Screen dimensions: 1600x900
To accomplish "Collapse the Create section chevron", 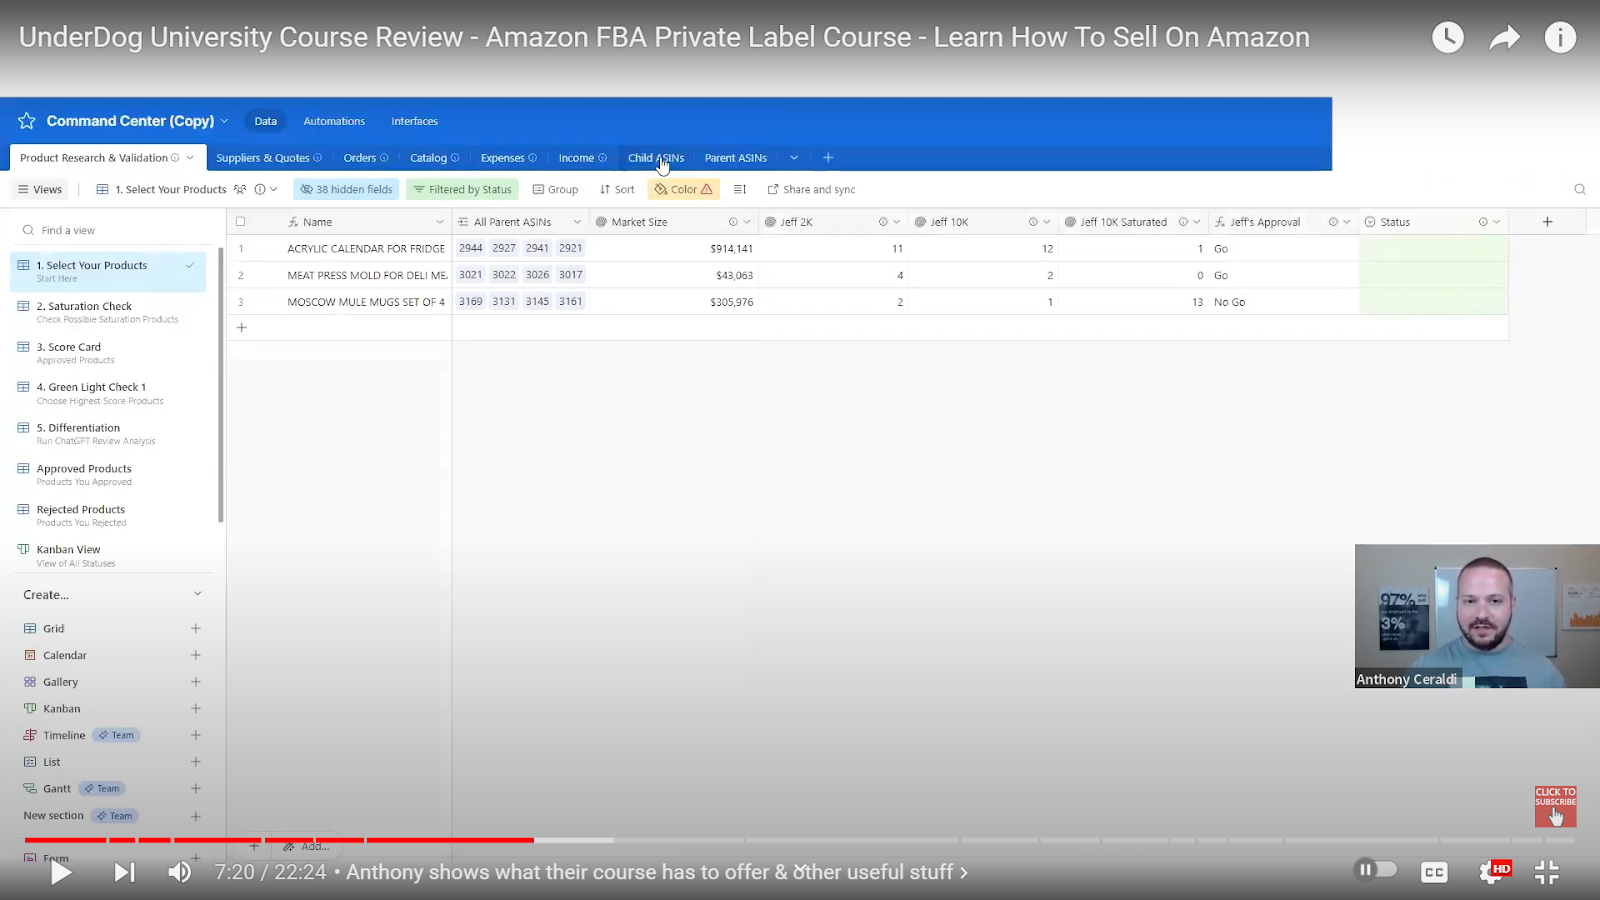I will pyautogui.click(x=197, y=594).
